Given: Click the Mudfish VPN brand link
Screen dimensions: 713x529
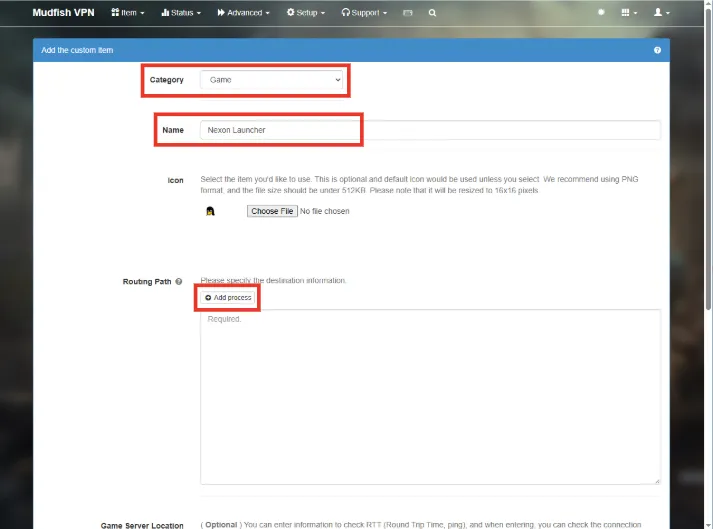Looking at the screenshot, I should click(x=63, y=13).
